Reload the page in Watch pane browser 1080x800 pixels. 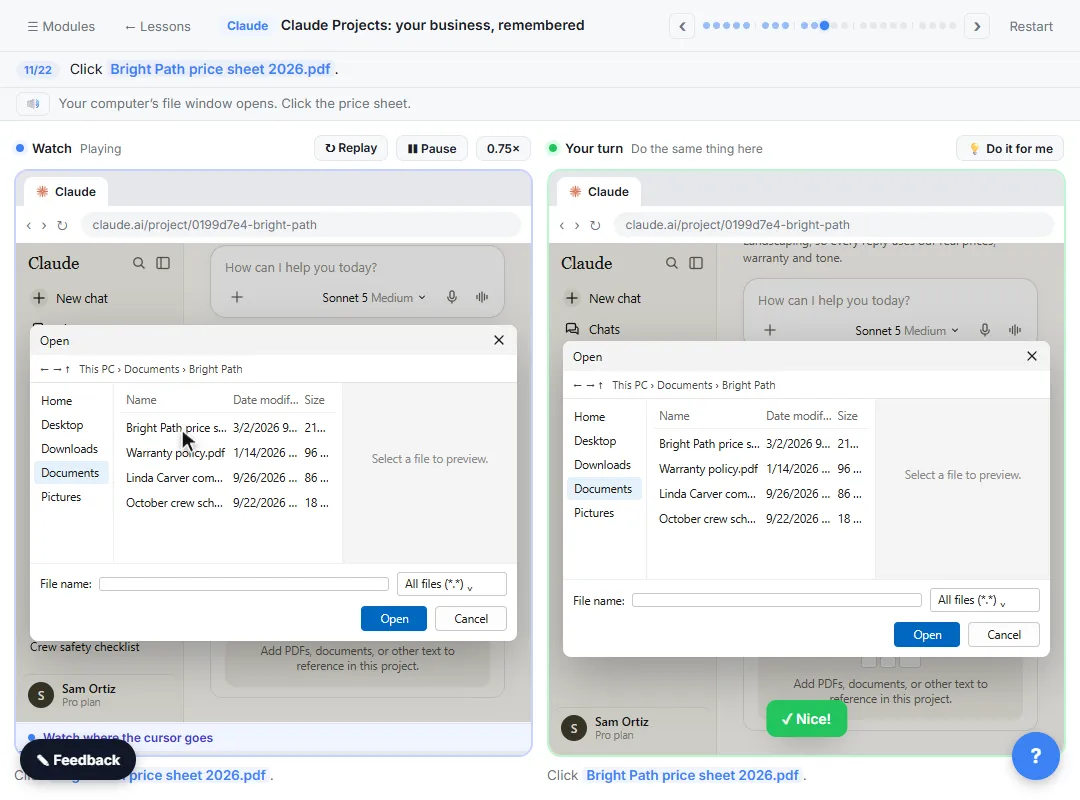click(62, 225)
